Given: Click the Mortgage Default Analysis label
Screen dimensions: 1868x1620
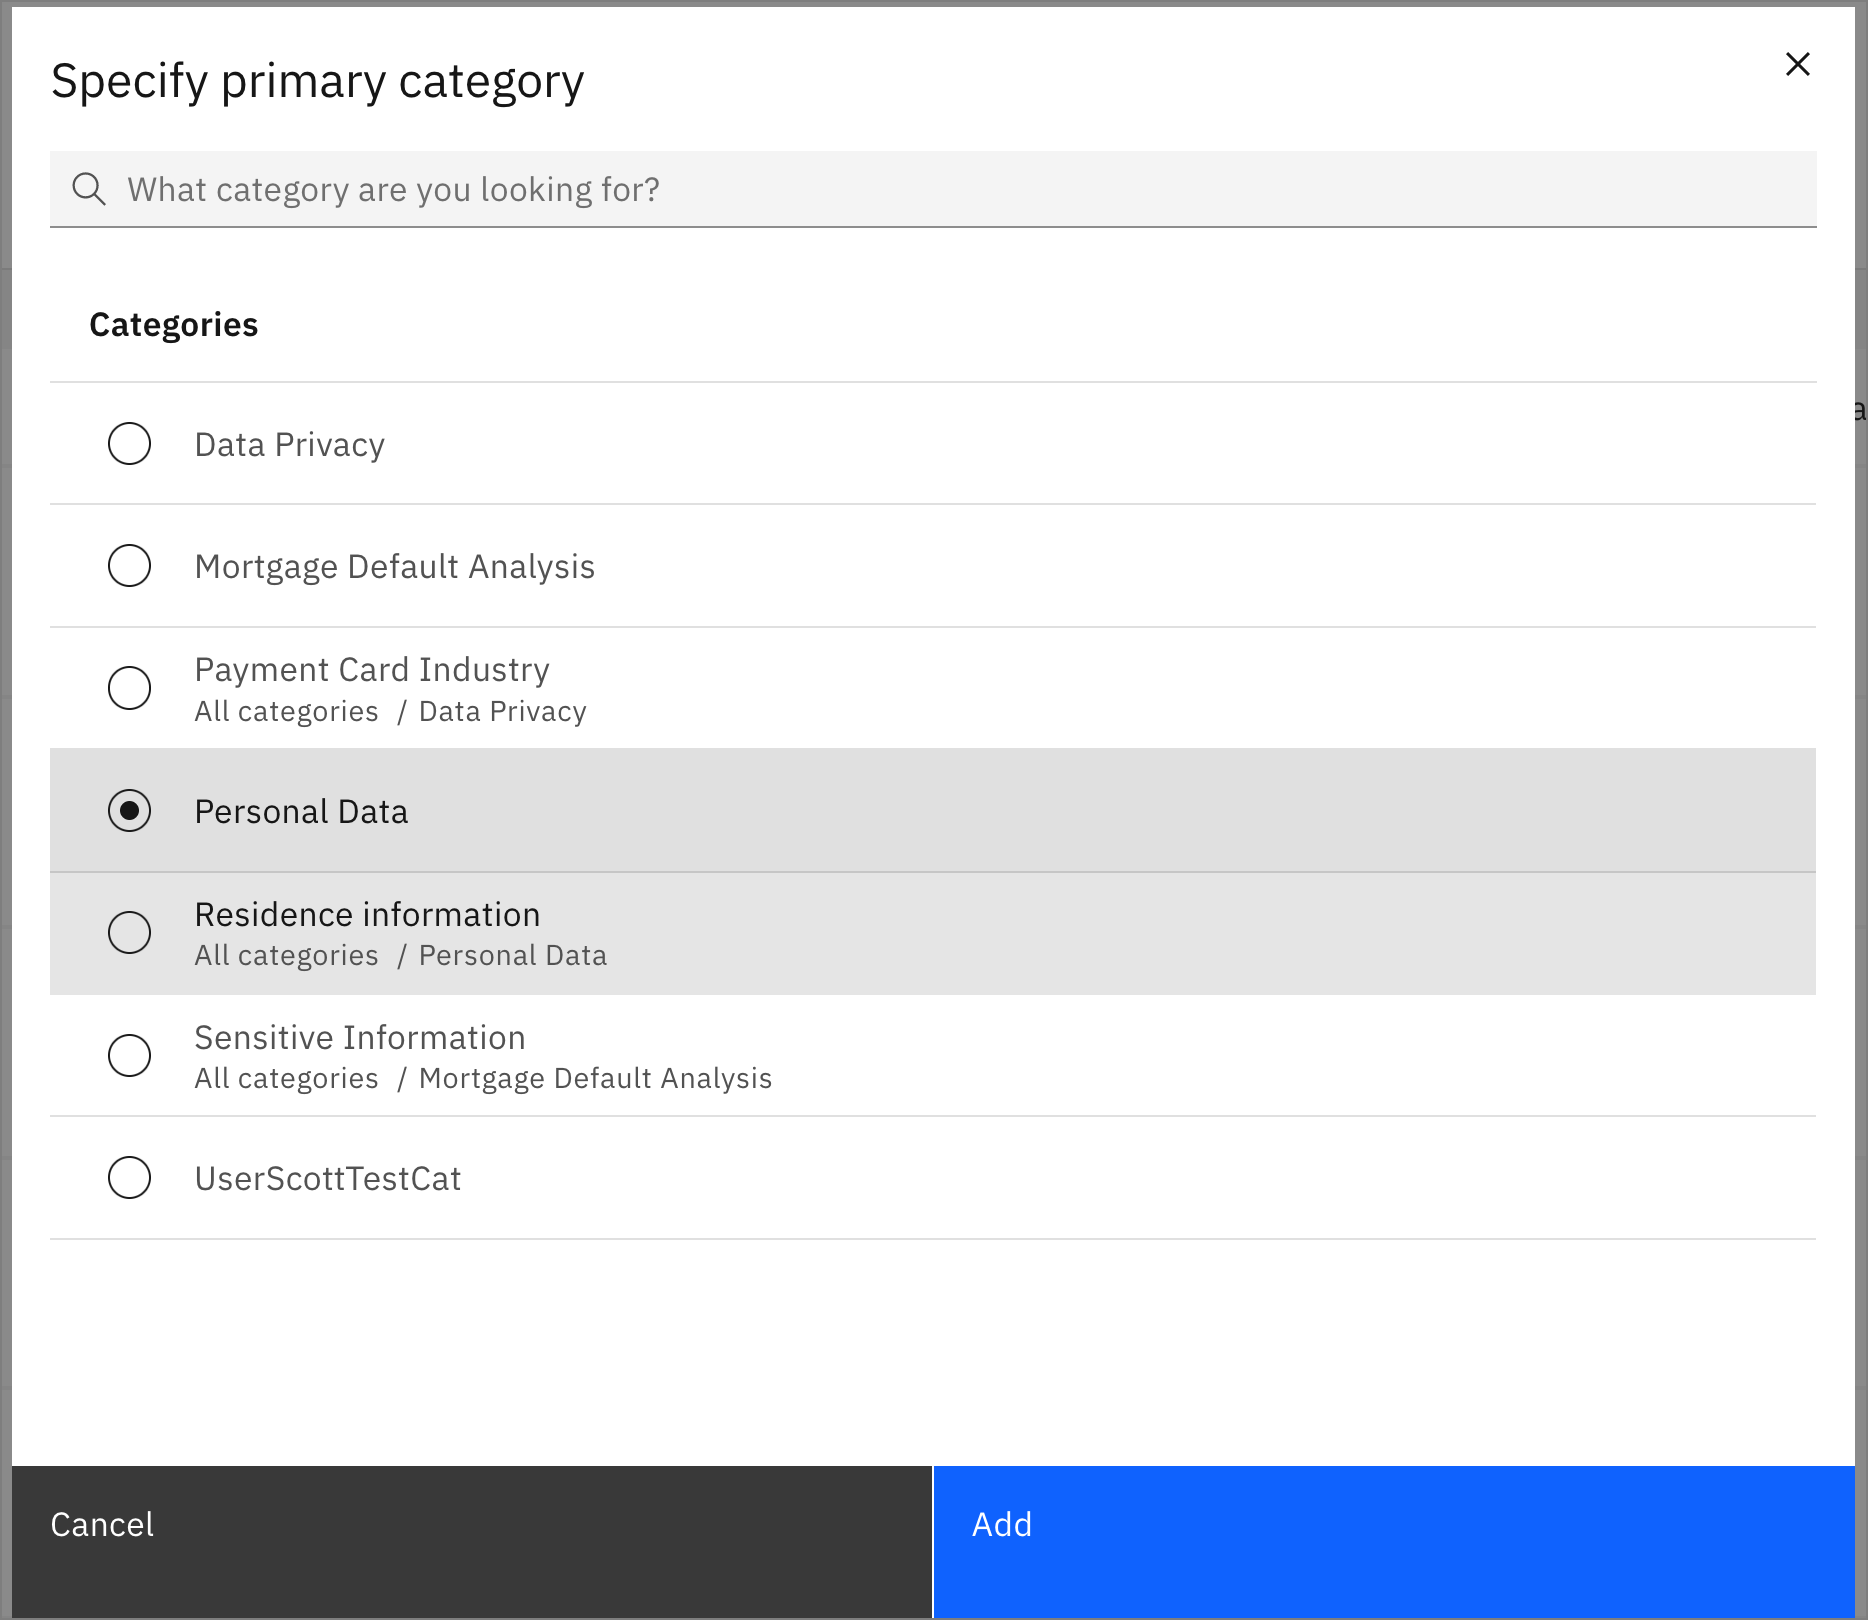Looking at the screenshot, I should (x=395, y=567).
